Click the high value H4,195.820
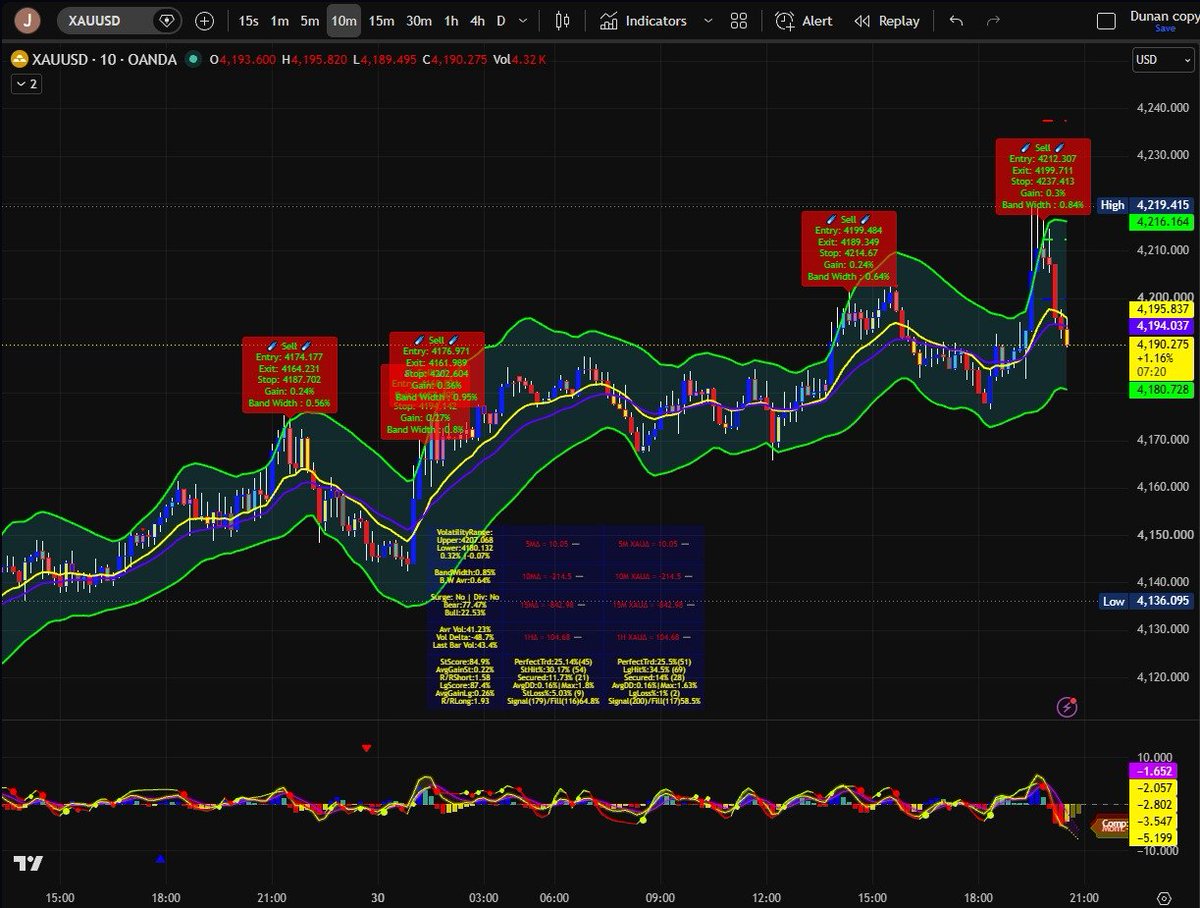Viewport: 1200px width, 908px height. coord(314,60)
